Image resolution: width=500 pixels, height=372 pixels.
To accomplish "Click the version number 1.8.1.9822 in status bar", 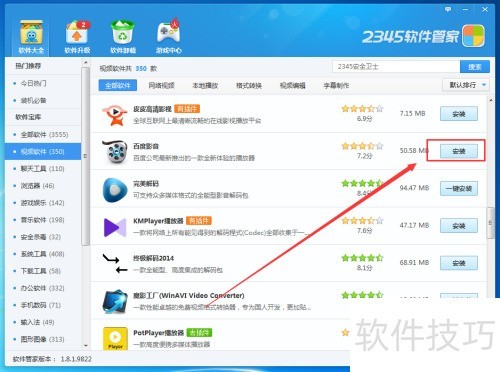I will coord(76,359).
